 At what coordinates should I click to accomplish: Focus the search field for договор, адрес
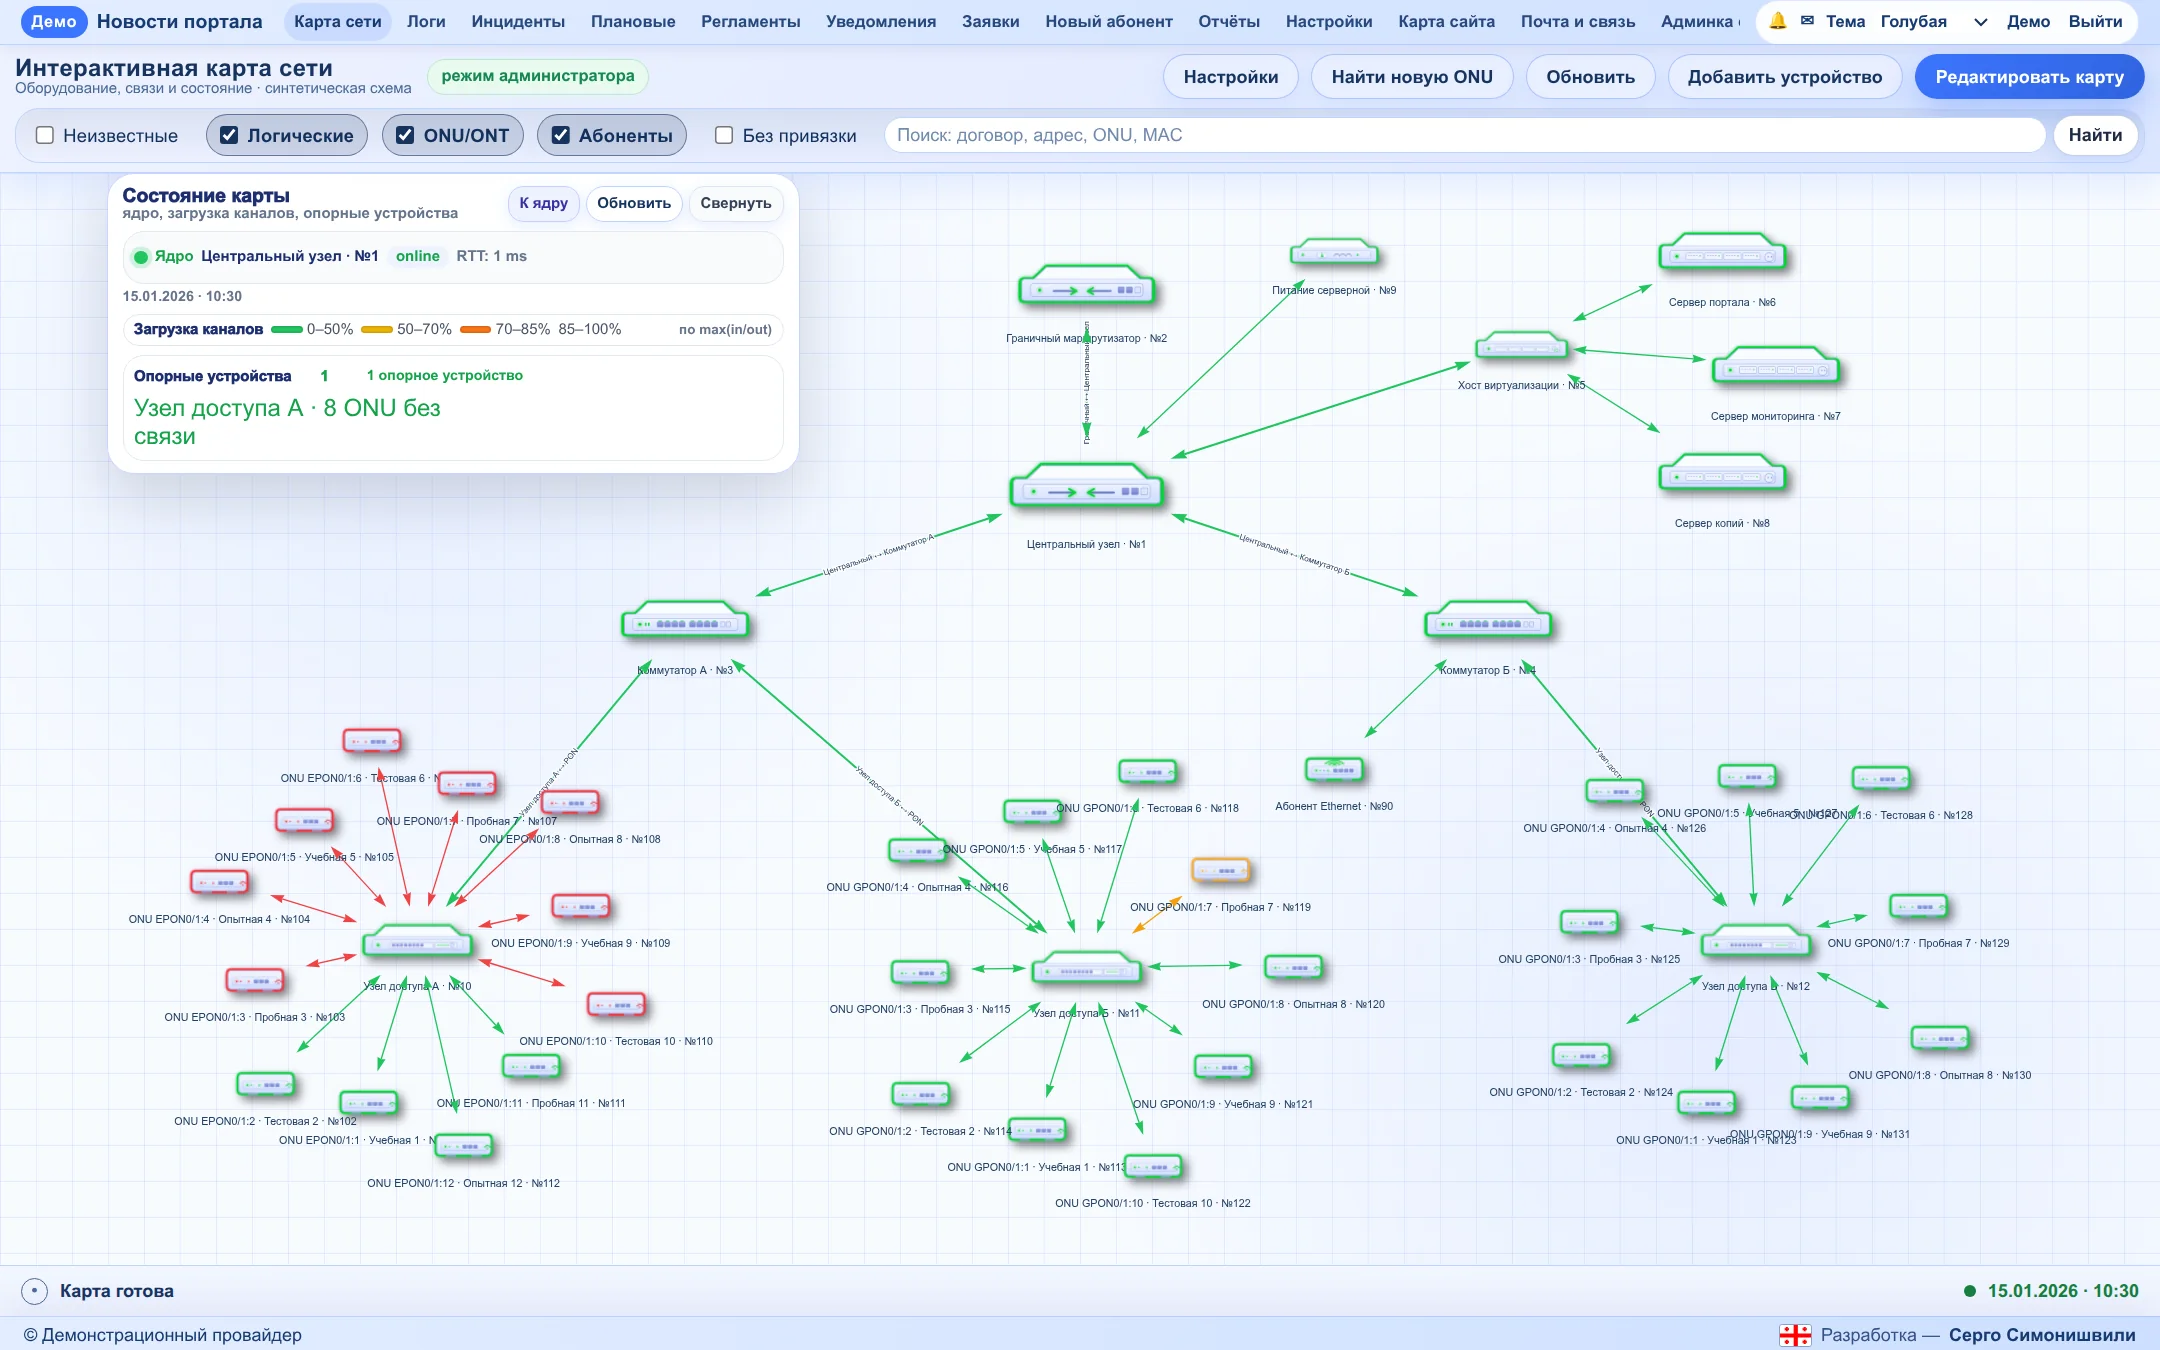(1464, 135)
